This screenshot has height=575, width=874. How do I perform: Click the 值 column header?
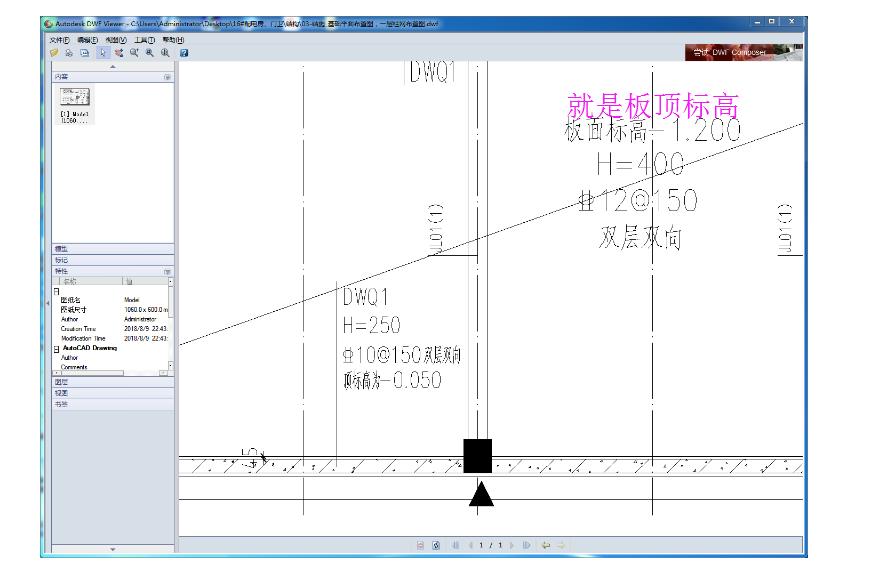pos(145,281)
